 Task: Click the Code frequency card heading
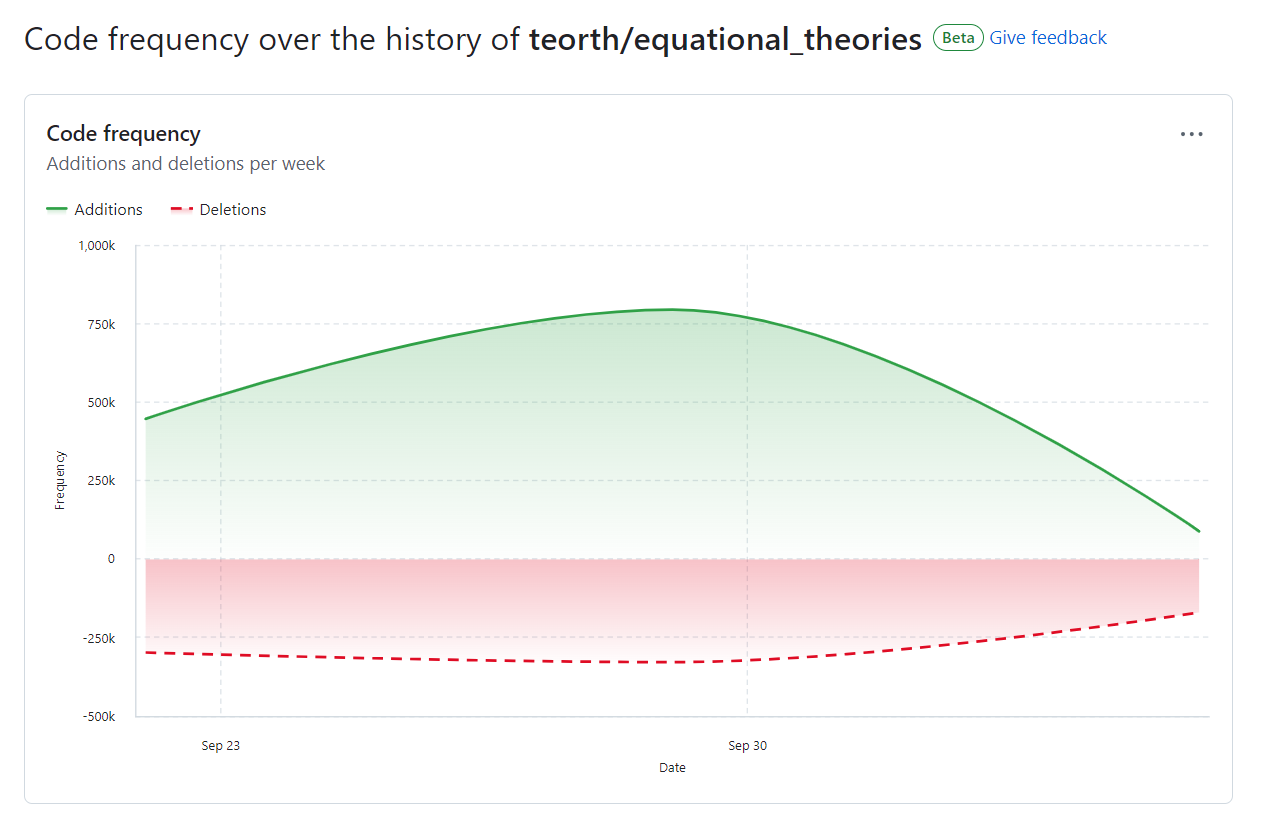[124, 134]
